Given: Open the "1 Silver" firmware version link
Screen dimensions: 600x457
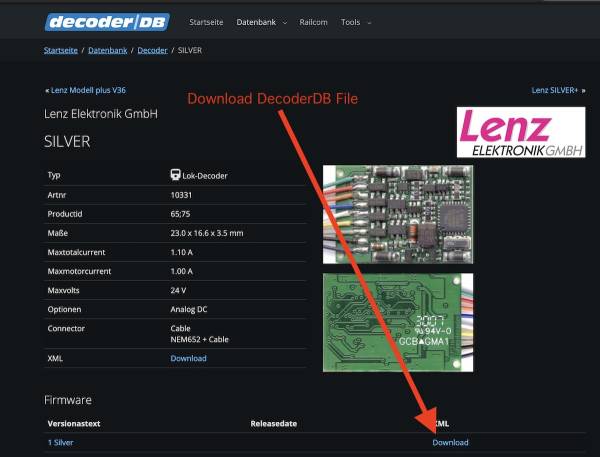Looking at the screenshot, I should (x=60, y=442).
